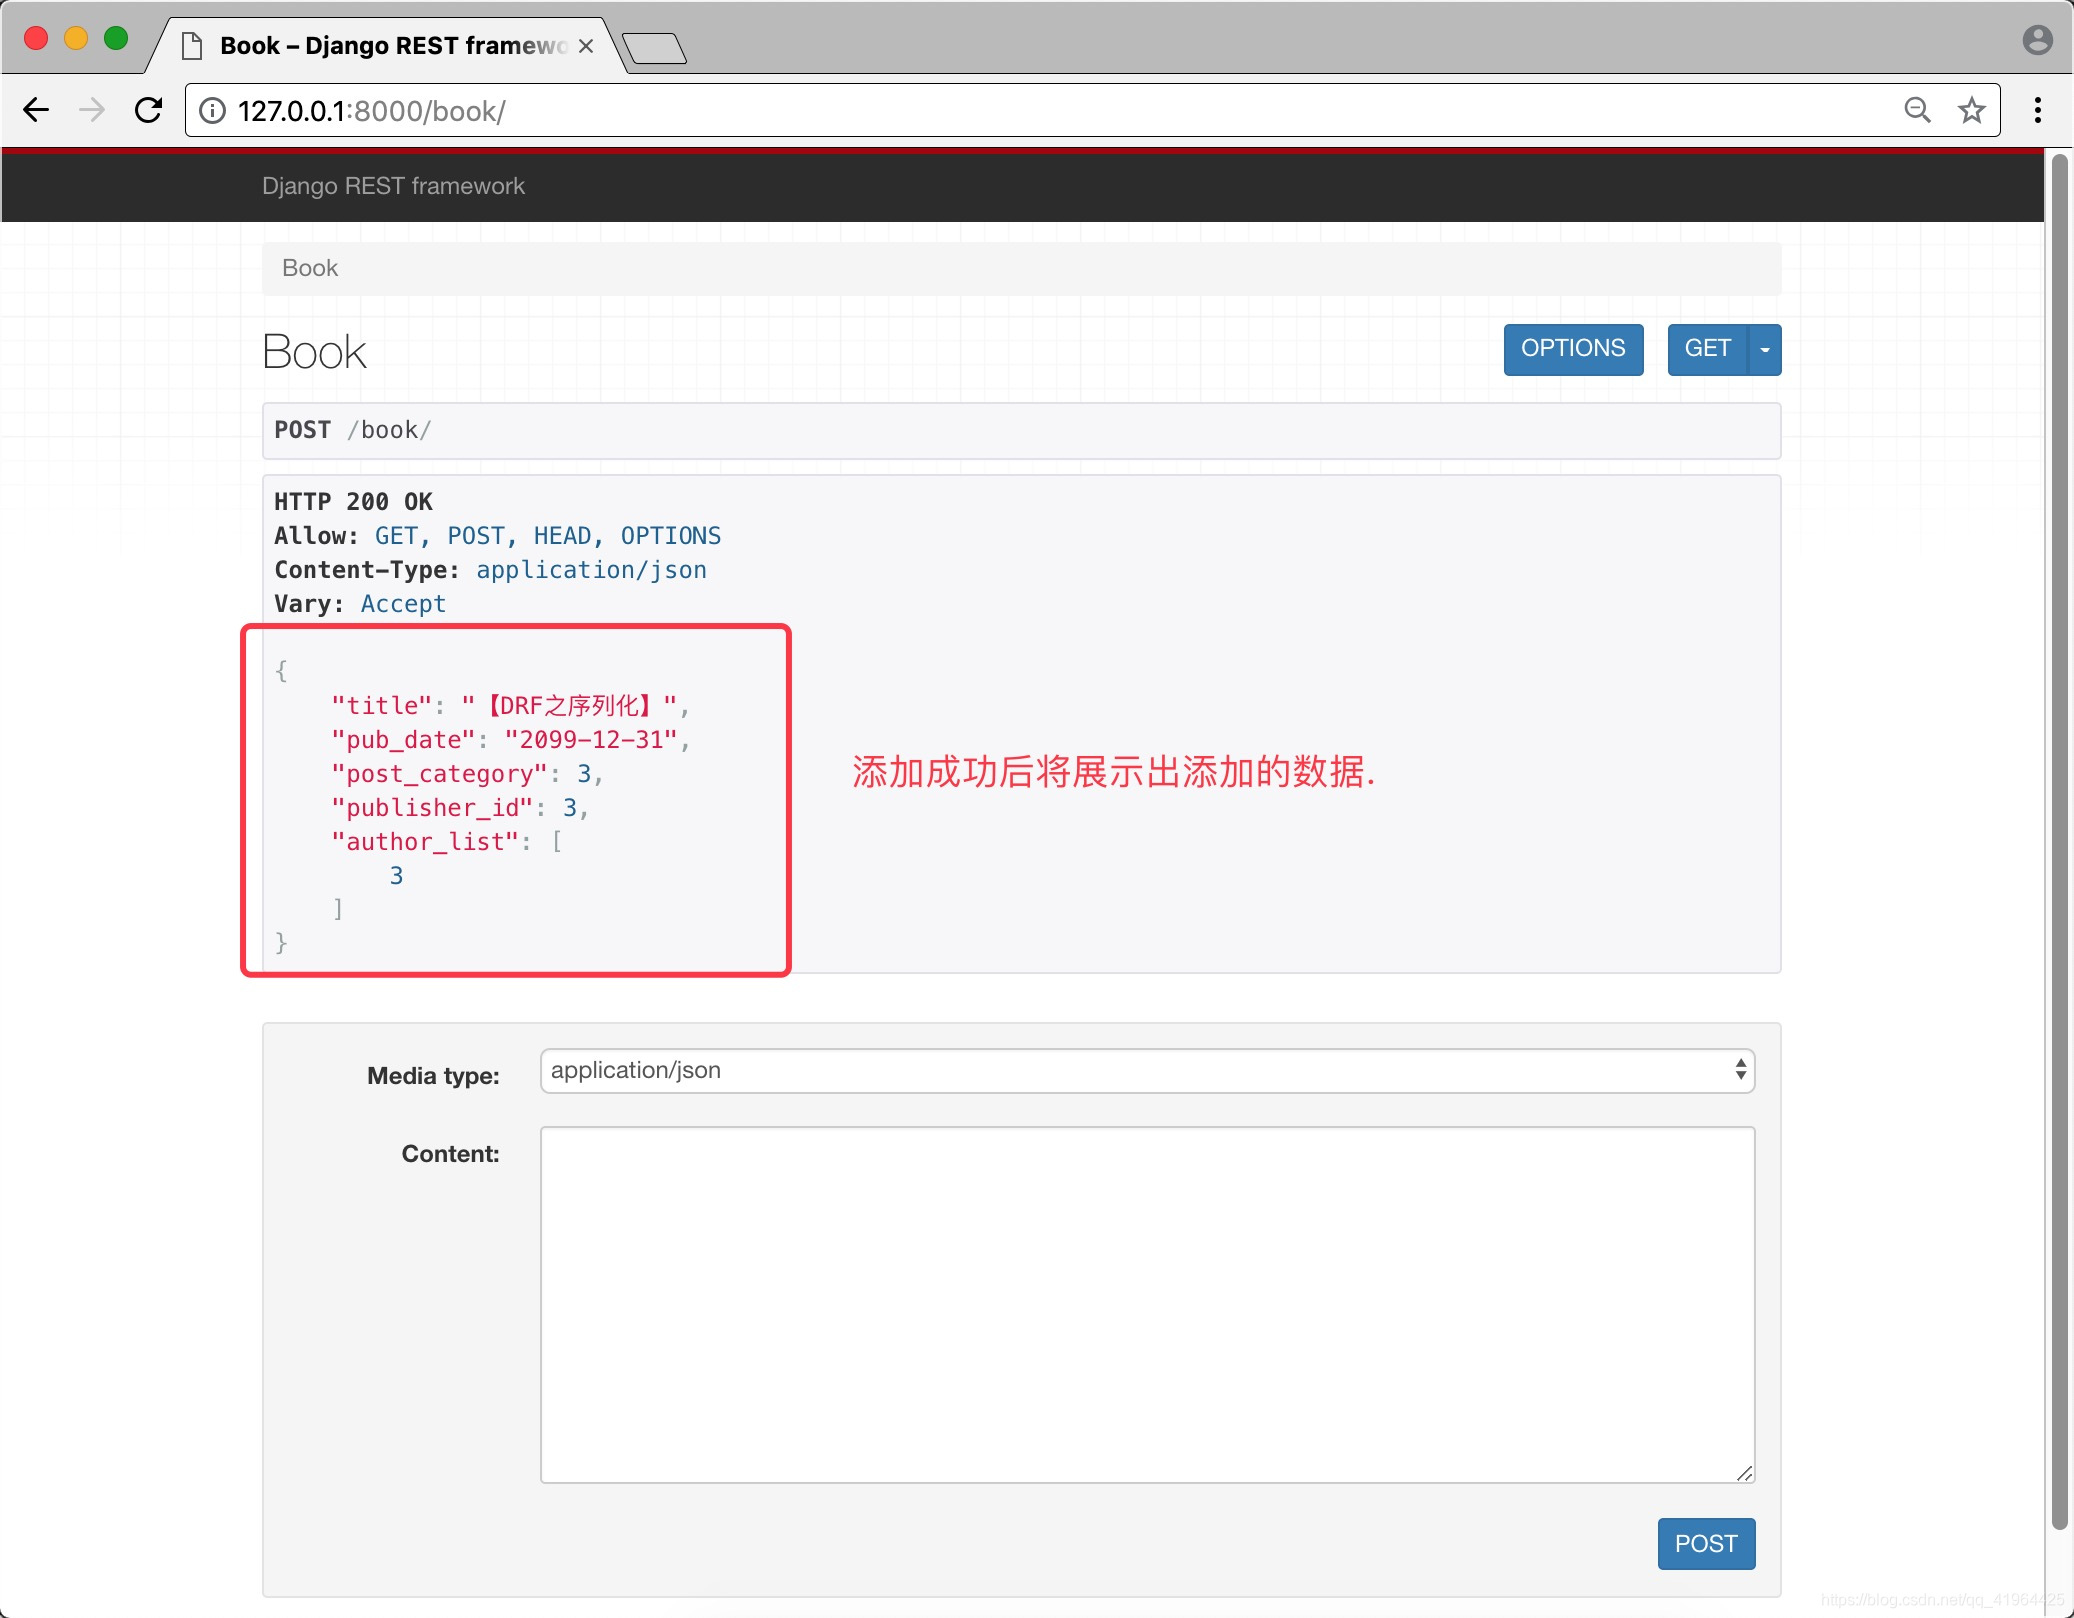Click the "application/json" Content-Type value

click(591, 570)
